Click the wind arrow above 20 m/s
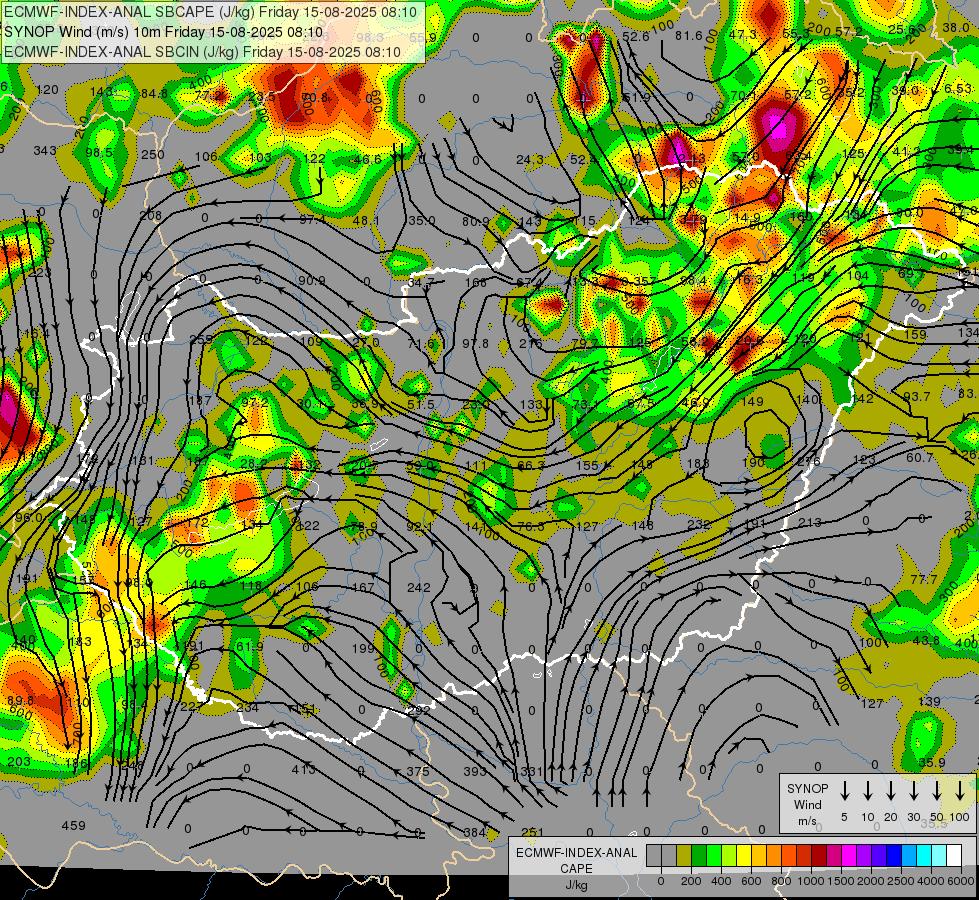The width and height of the screenshot is (979, 900). (x=890, y=791)
